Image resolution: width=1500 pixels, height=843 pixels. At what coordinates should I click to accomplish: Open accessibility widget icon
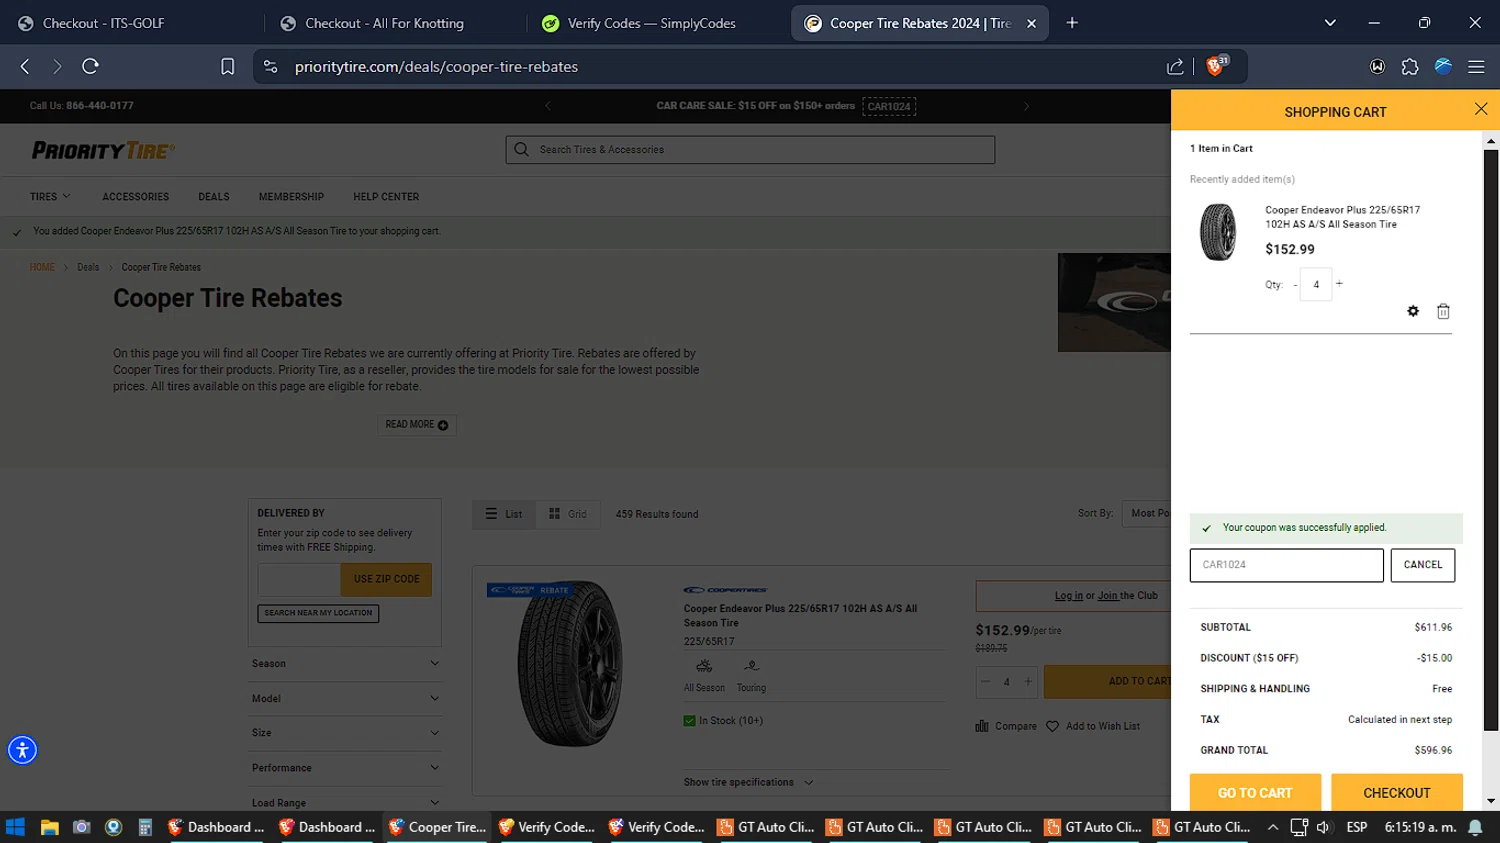point(22,750)
